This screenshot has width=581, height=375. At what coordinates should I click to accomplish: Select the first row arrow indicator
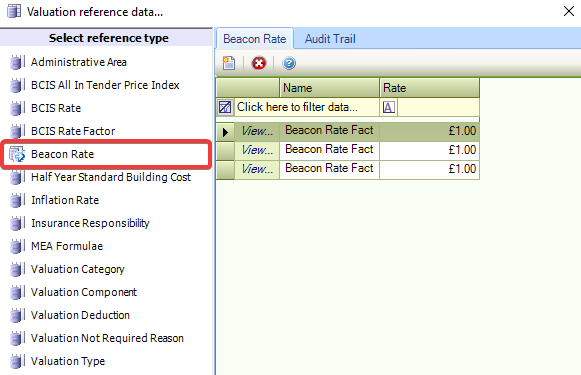click(225, 132)
